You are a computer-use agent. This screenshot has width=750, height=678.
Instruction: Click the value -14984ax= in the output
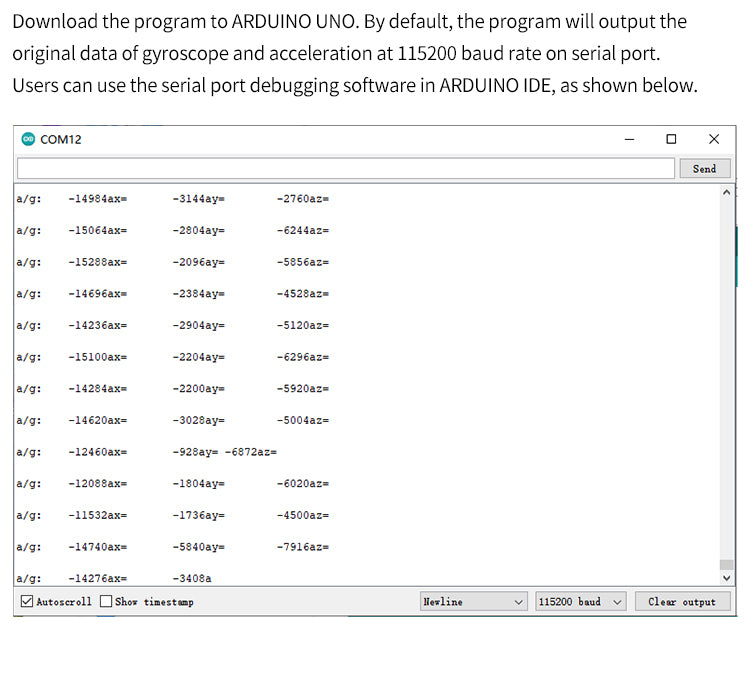98,199
